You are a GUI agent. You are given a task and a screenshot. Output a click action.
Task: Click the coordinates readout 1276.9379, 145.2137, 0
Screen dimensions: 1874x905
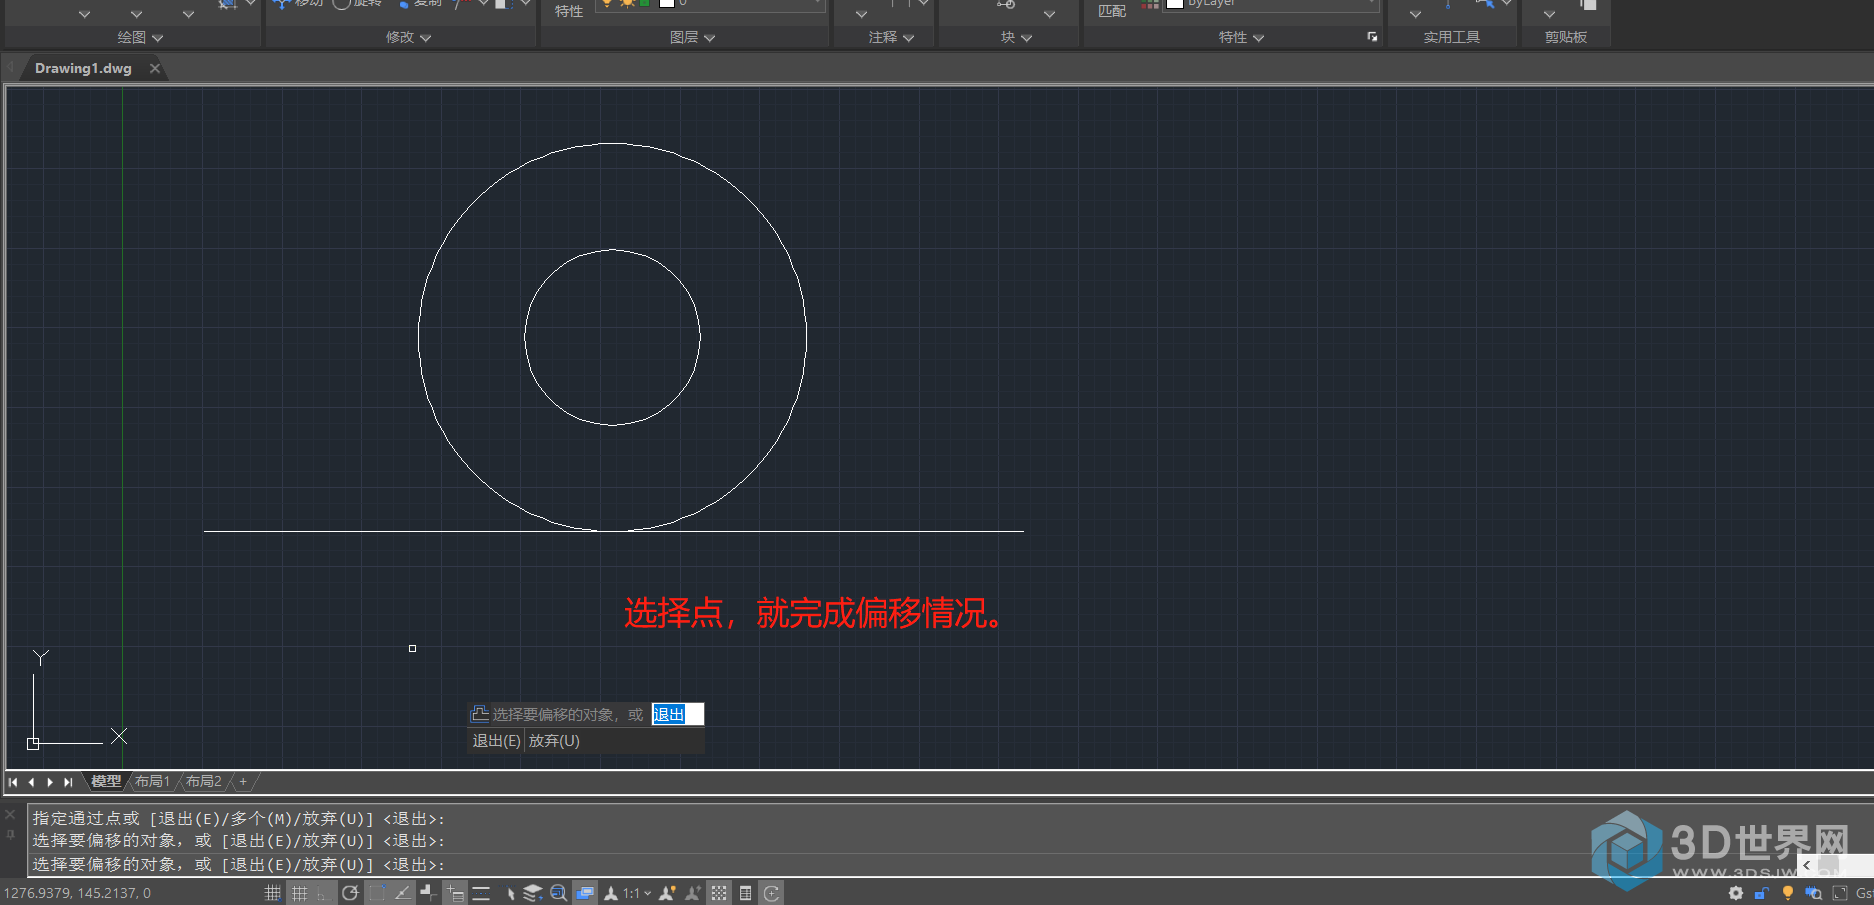[77, 893]
